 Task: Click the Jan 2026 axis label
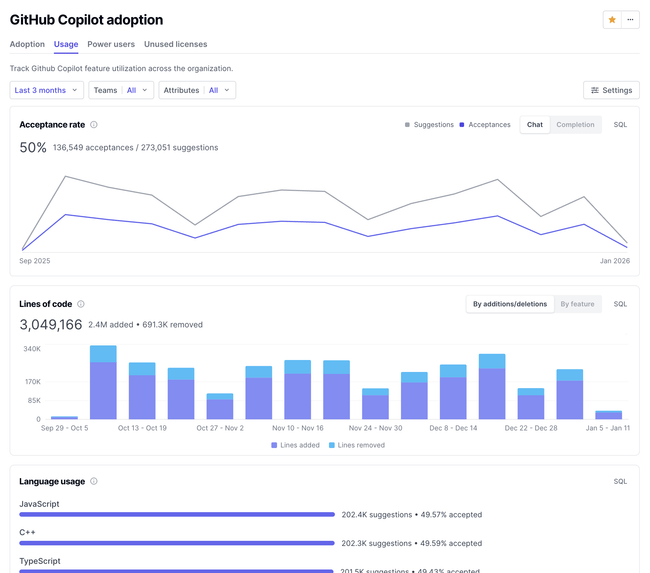pyautogui.click(x=615, y=261)
